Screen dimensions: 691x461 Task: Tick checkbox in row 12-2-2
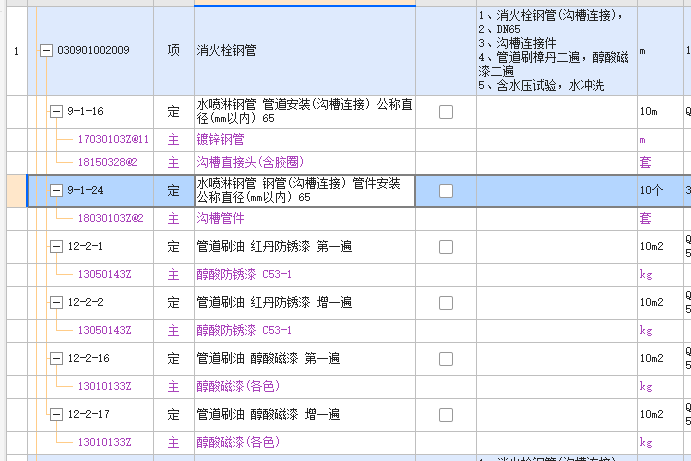click(x=446, y=303)
